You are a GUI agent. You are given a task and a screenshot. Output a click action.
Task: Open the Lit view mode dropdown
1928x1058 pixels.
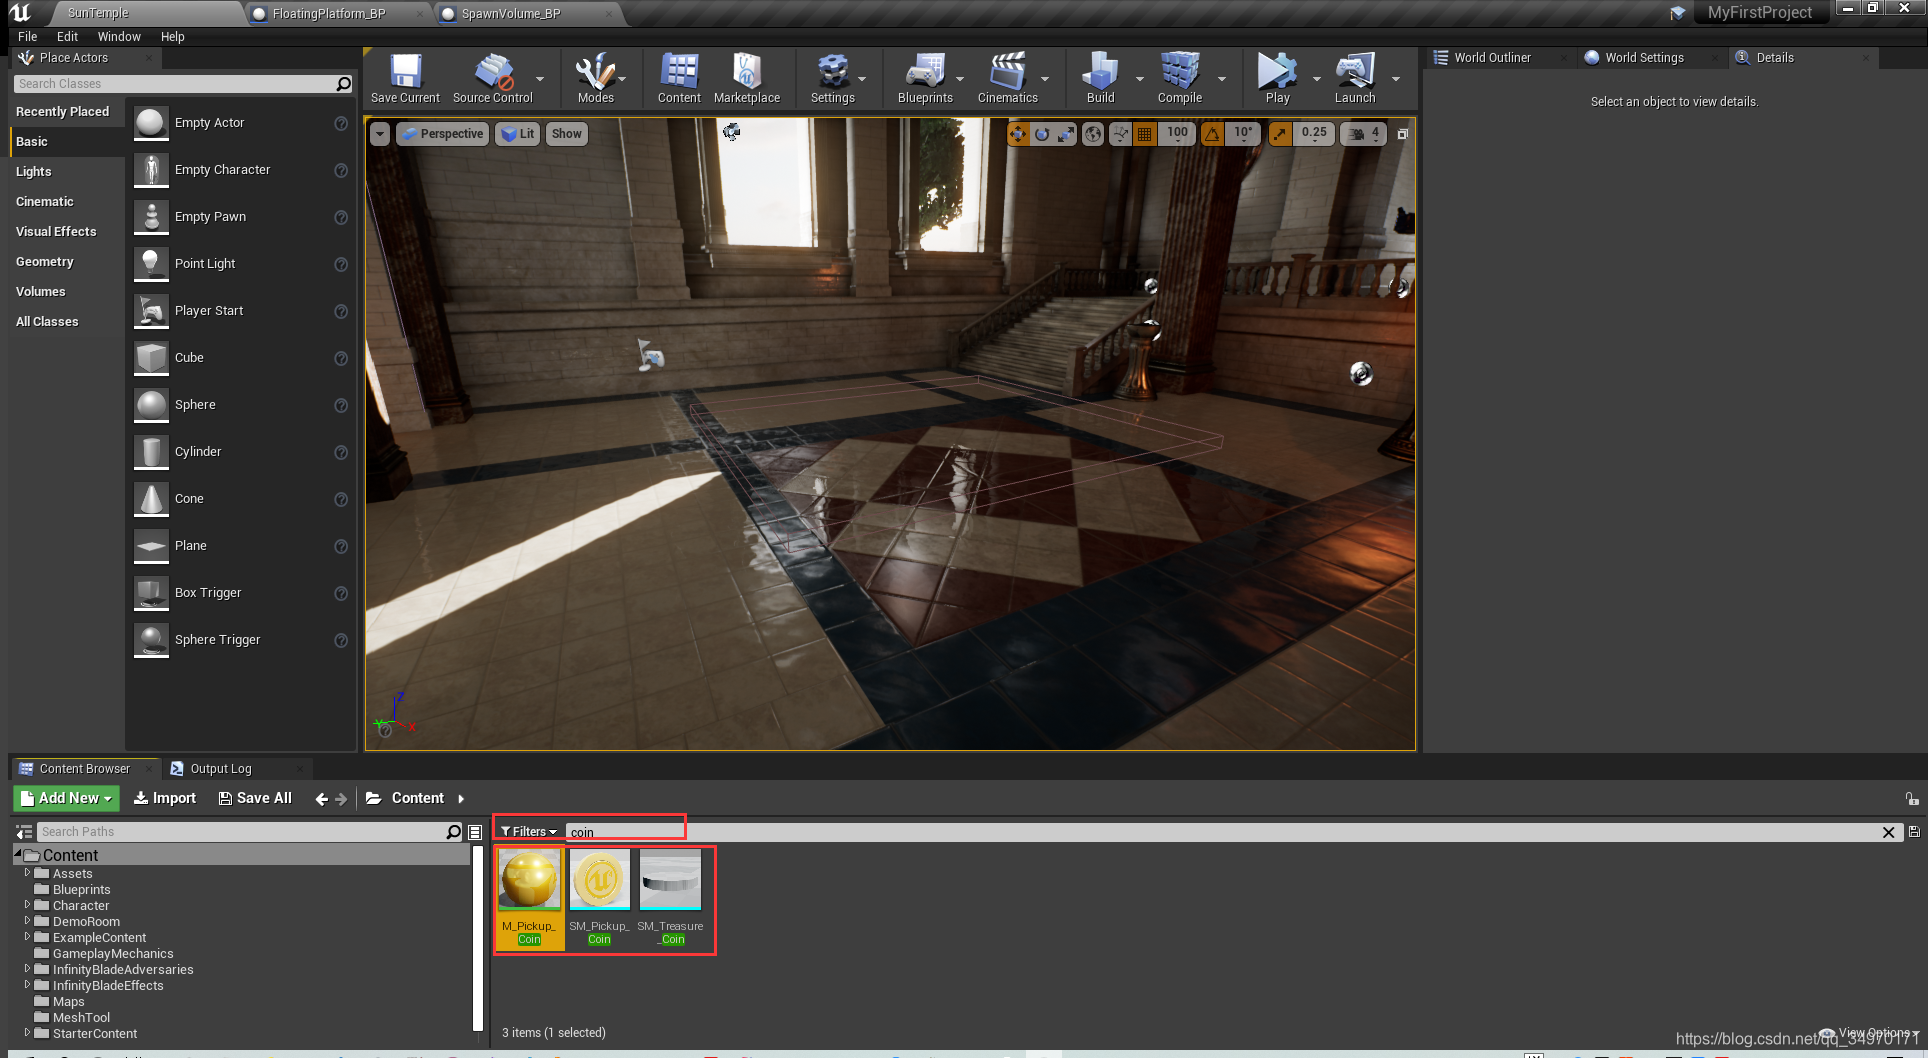[518, 134]
